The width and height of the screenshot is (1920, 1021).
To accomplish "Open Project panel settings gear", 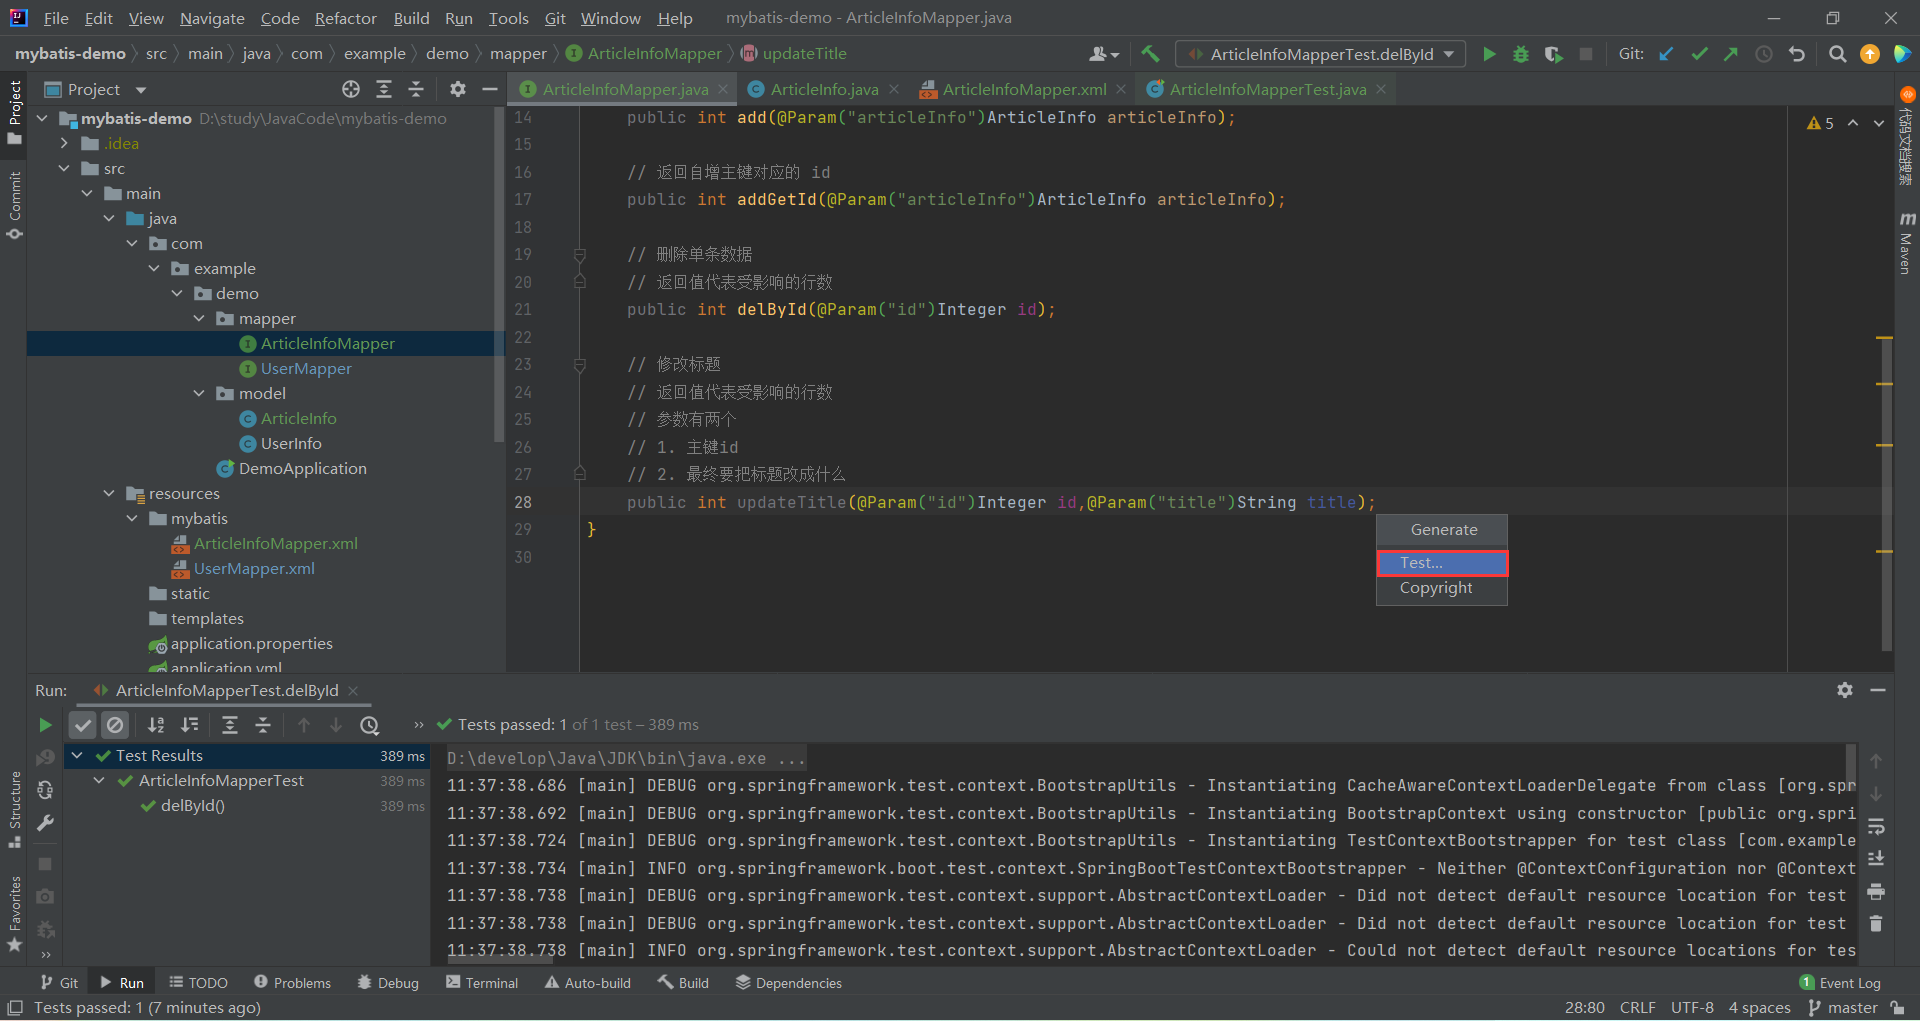I will tap(458, 89).
